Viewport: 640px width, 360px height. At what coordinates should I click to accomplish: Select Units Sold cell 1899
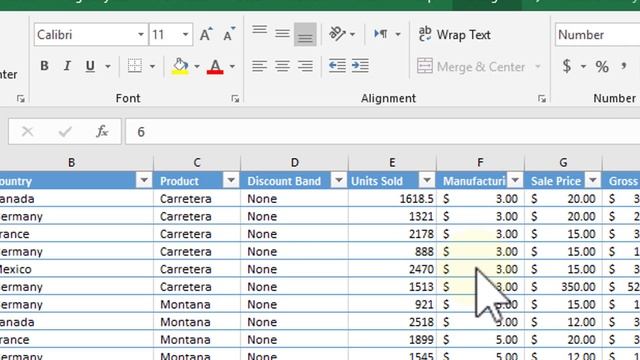pos(392,340)
